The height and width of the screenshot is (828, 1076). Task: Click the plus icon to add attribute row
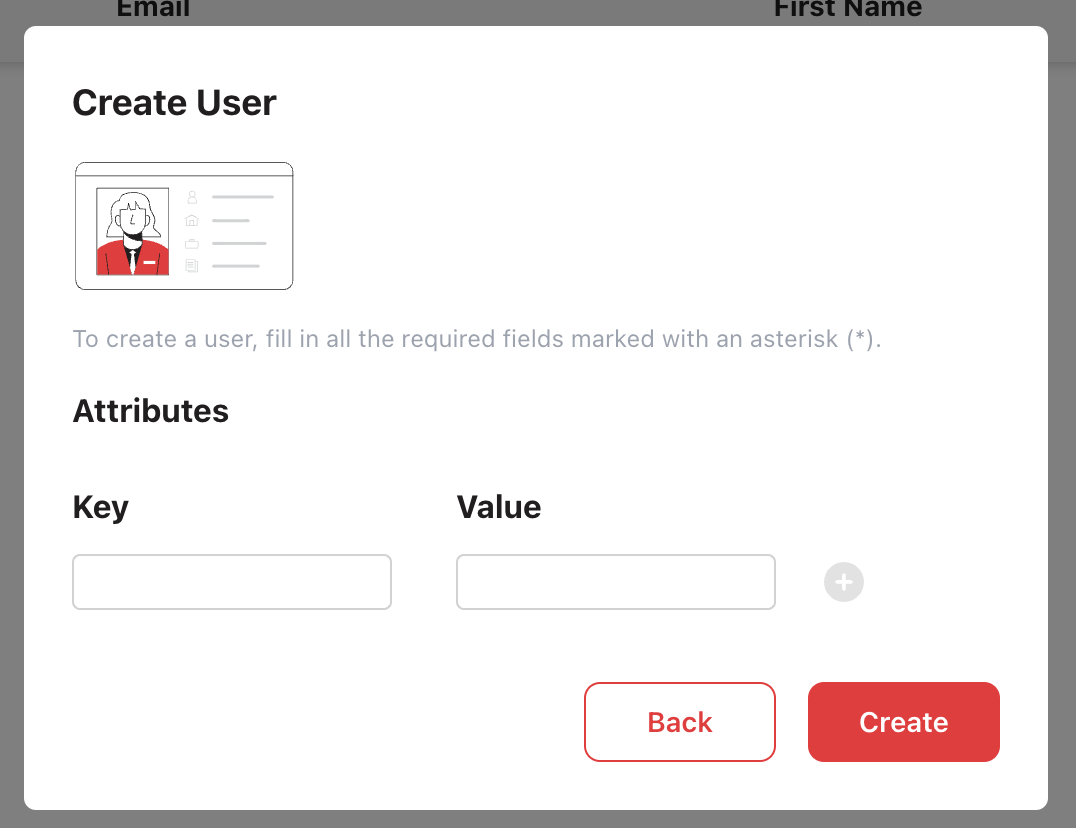pos(843,582)
